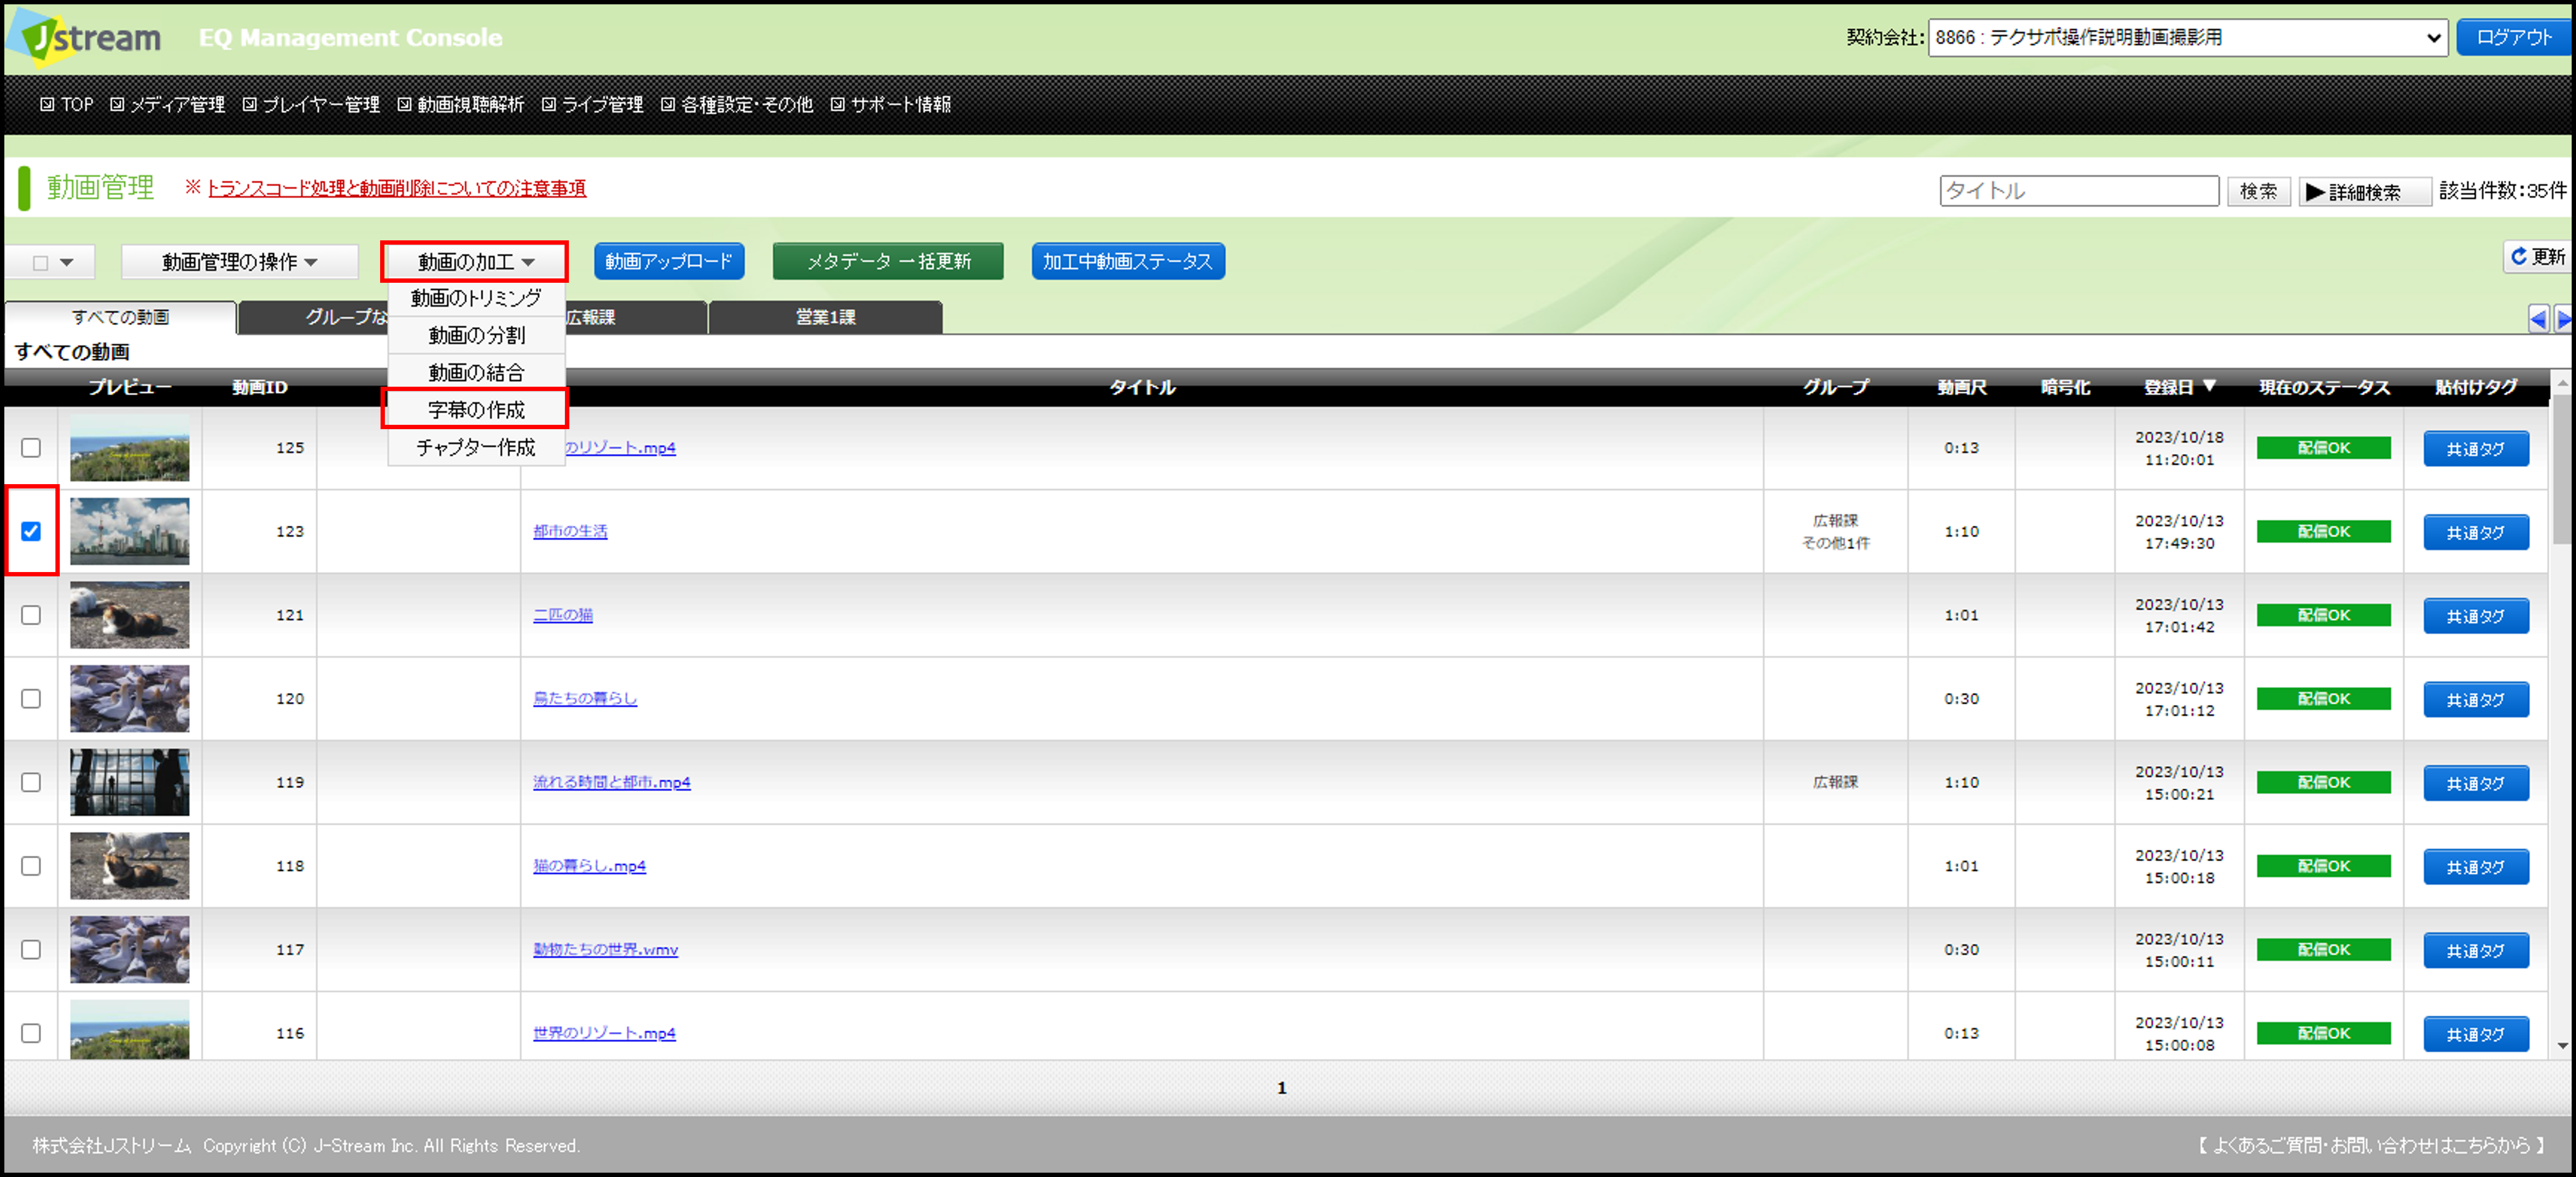The height and width of the screenshot is (1177, 2576).
Task: Open 動画視聴解析 in navigation bar
Action: [461, 104]
